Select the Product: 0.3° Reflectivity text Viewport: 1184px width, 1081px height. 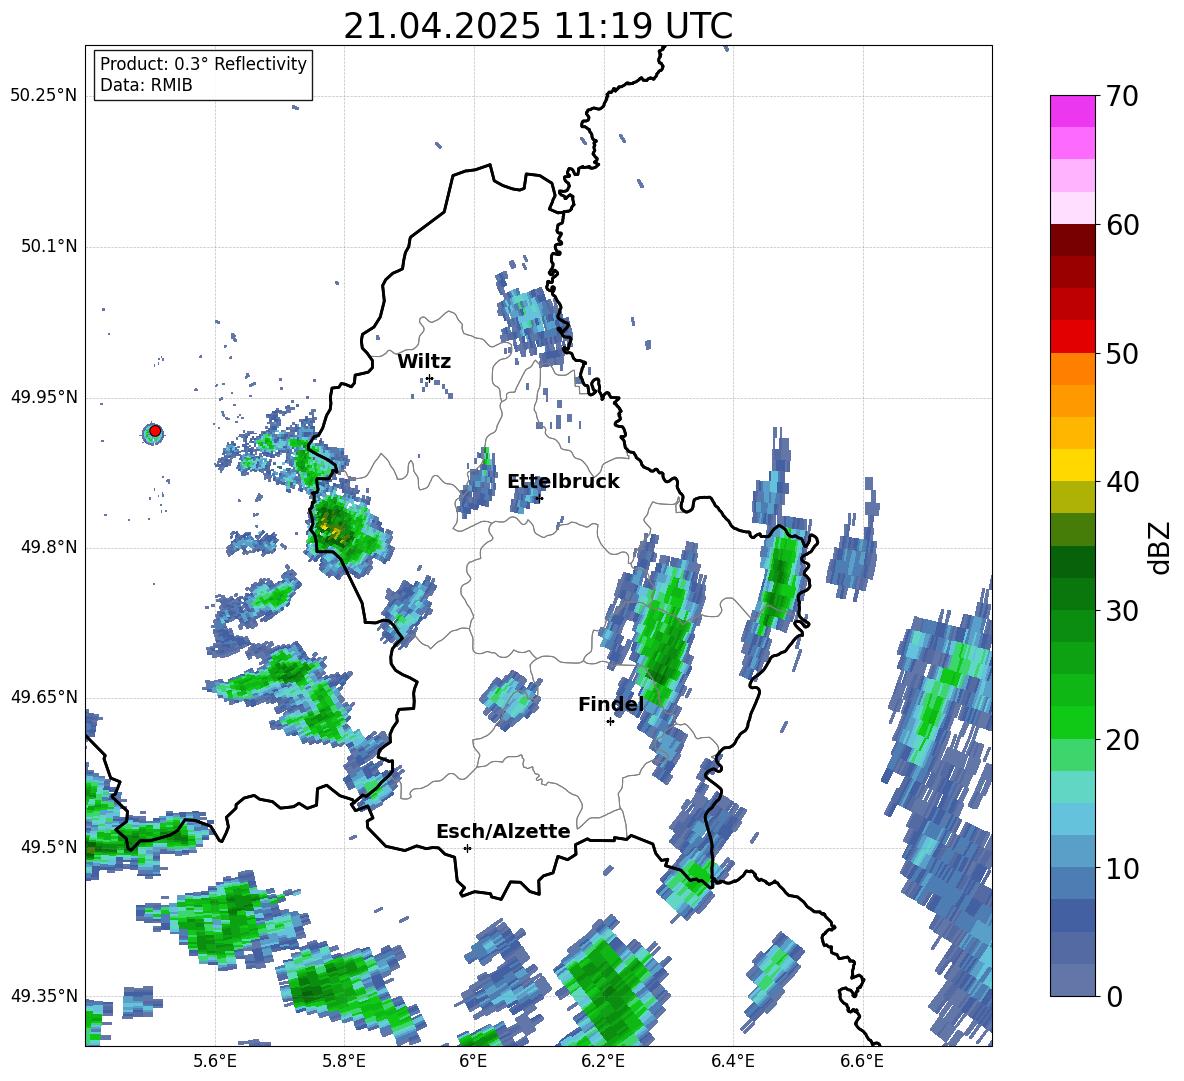pyautogui.click(x=203, y=64)
